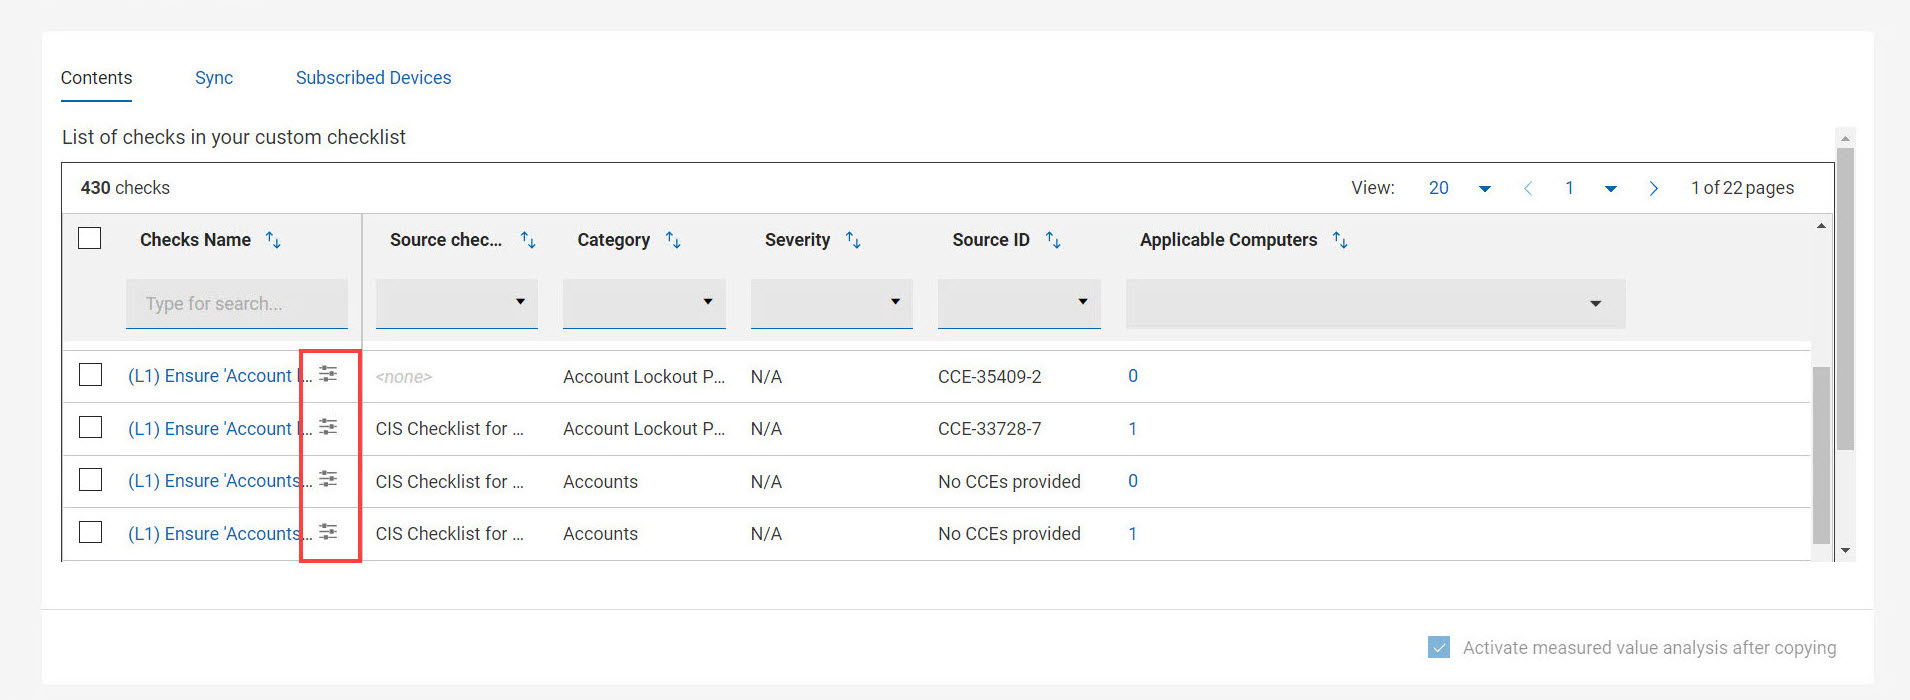
Task: Switch to the Sync tab
Action: click(x=214, y=78)
